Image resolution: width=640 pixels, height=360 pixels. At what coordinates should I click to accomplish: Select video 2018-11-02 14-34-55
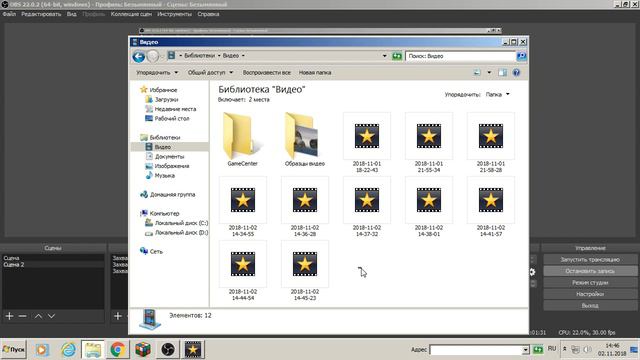pos(242,207)
